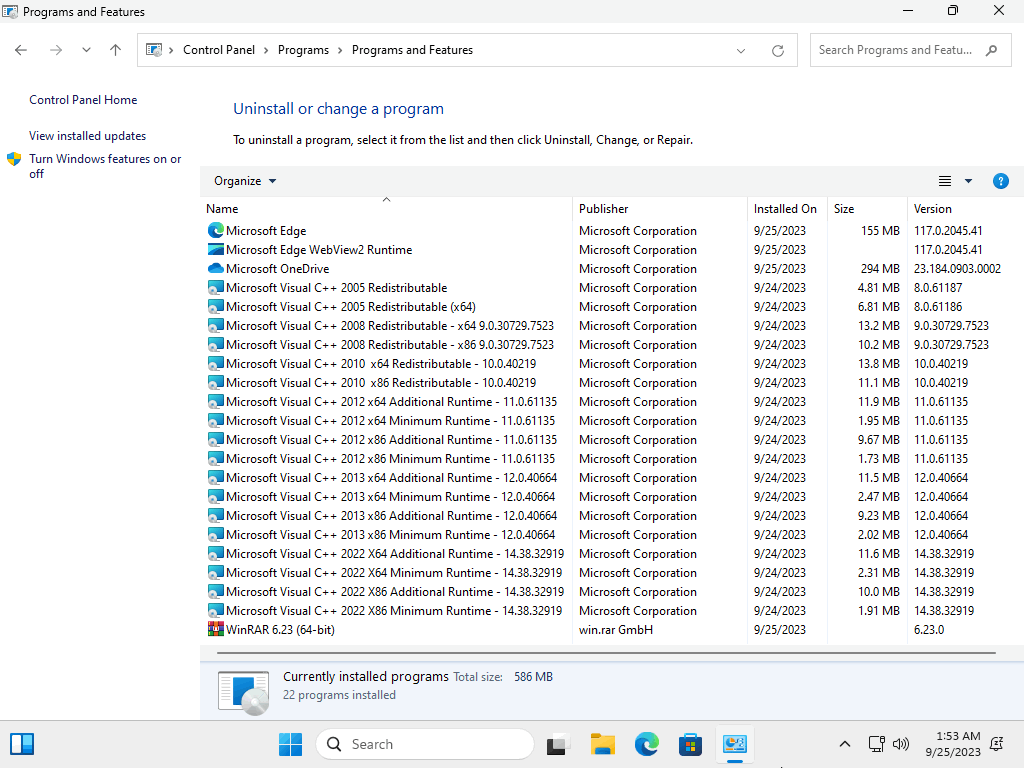The height and width of the screenshot is (768, 1024).
Task: Open Task View on the taskbar
Action: click(558, 744)
